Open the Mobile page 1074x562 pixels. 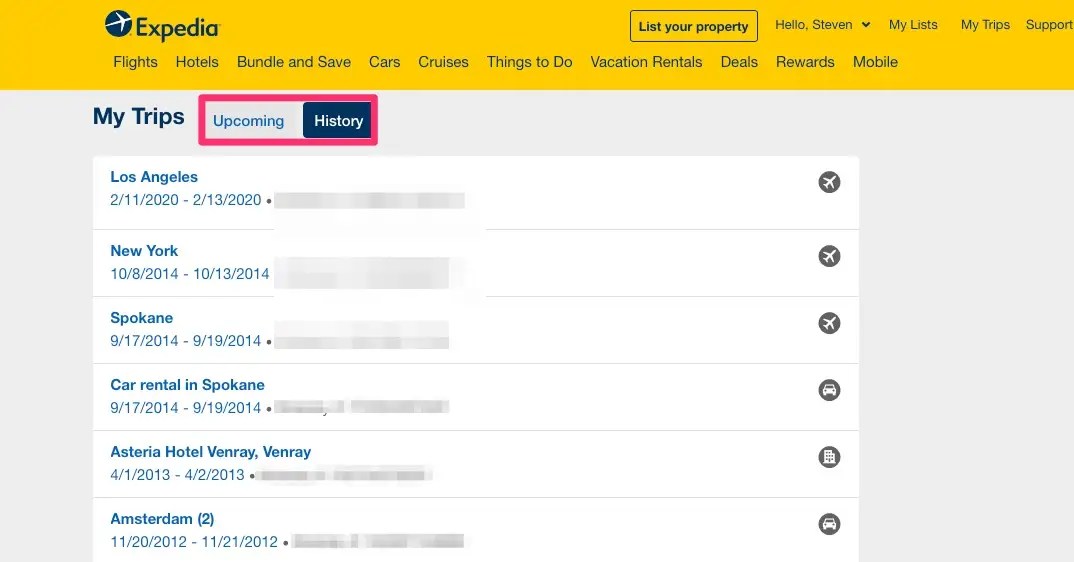click(x=875, y=62)
